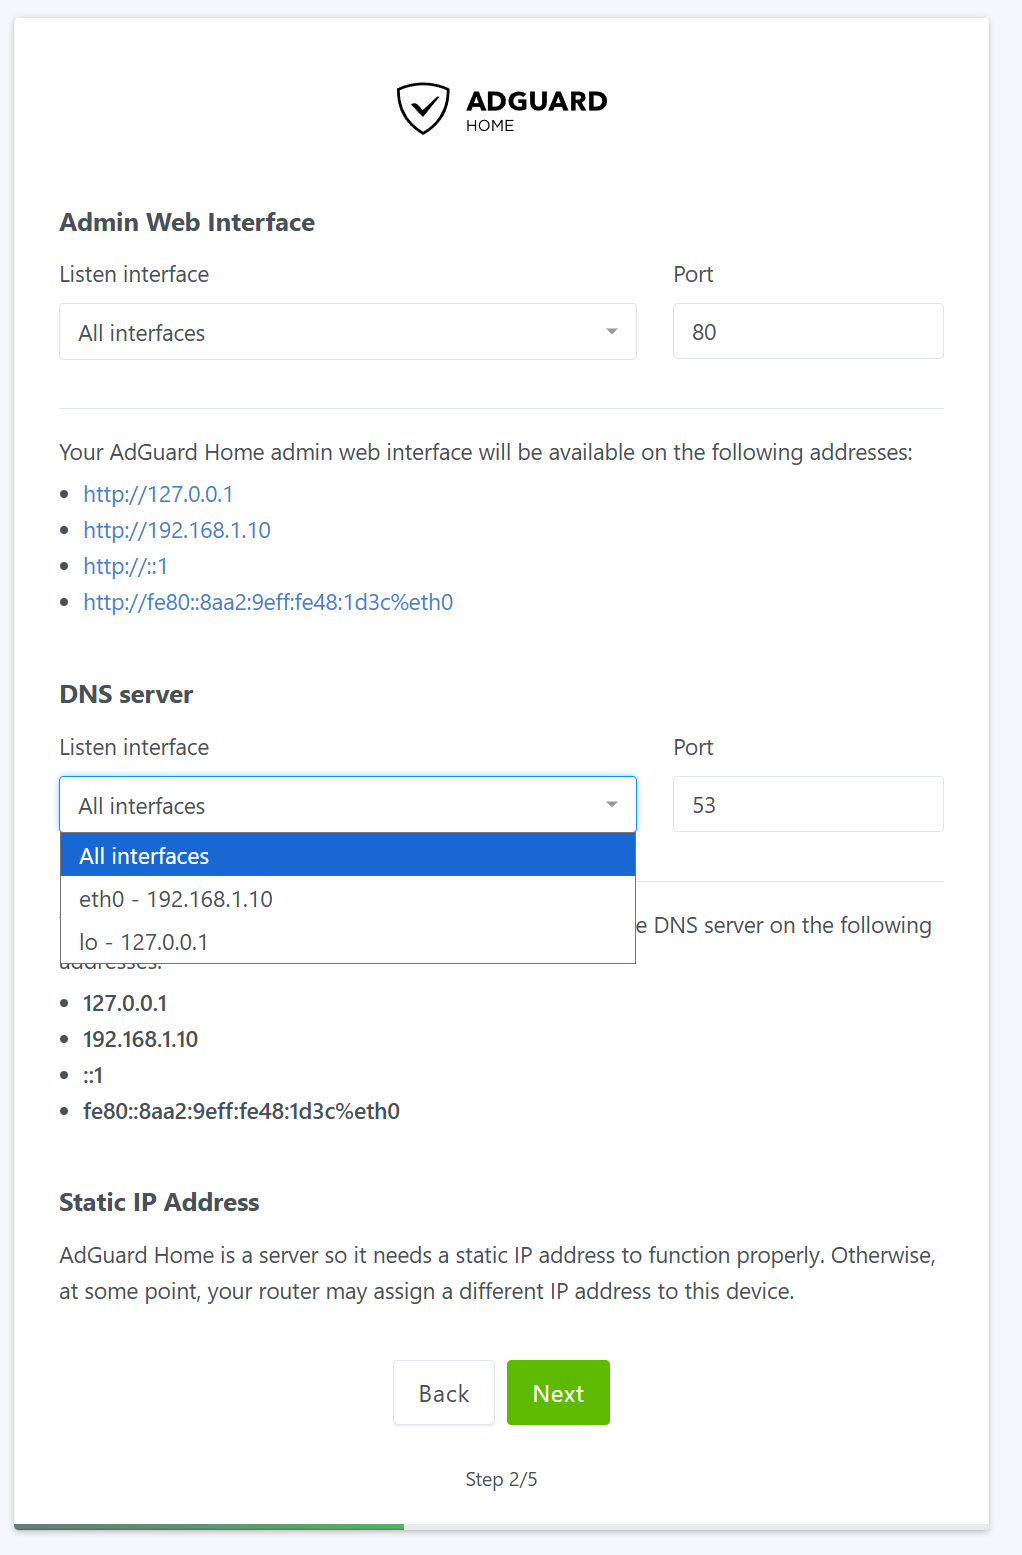
Task: Click DNS address "192.168.1.10" in the list
Action: pos(140,1039)
